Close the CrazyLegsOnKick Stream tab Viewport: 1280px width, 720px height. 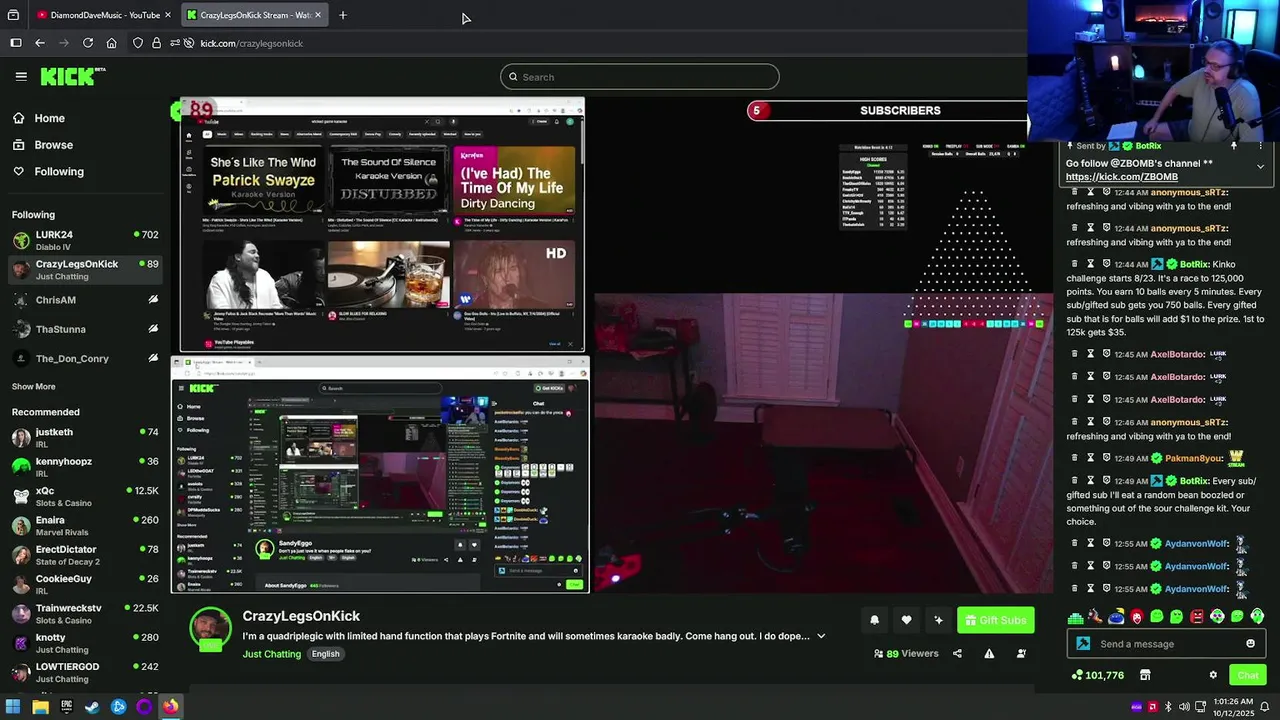[318, 15]
